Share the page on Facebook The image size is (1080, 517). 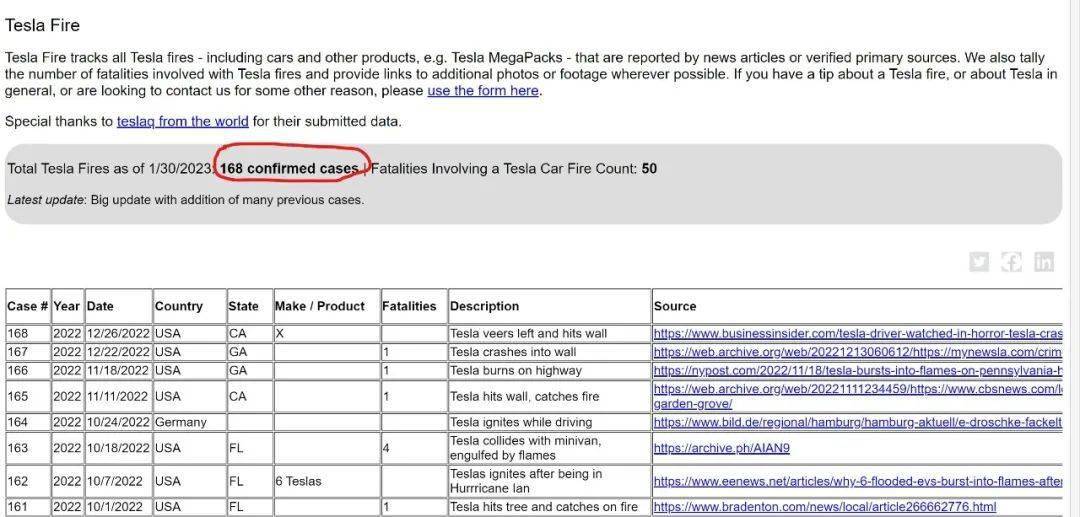coord(1012,262)
